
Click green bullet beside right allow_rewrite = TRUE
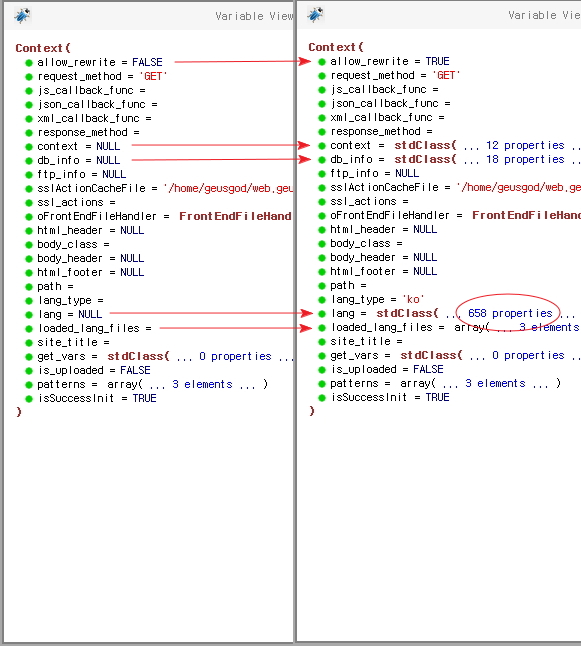click(x=322, y=62)
